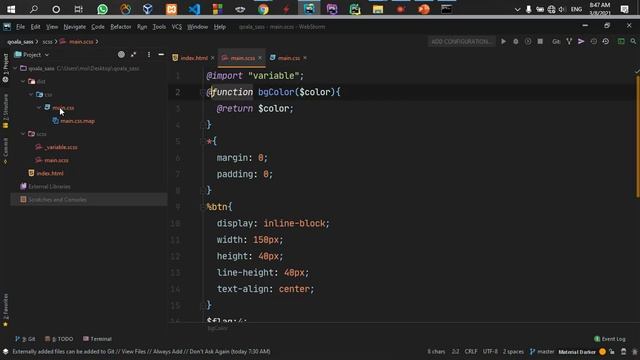Open the Navigate menu

click(x=75, y=27)
